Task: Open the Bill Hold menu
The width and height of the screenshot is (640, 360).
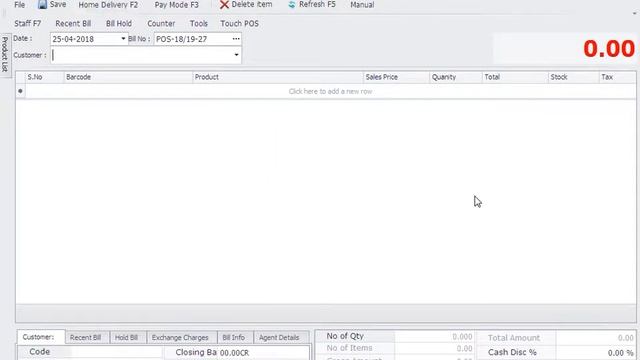Action: tap(119, 24)
